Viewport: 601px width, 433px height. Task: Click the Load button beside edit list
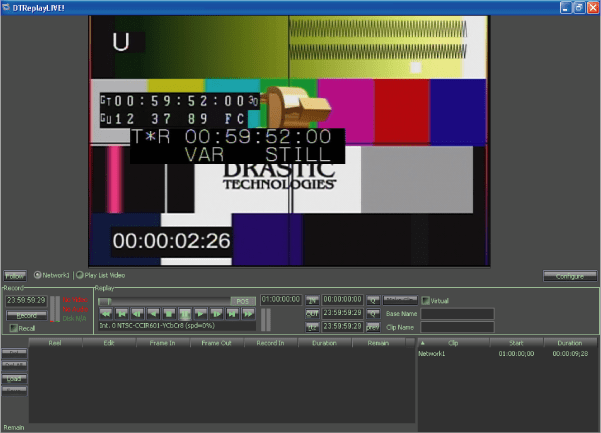point(15,379)
